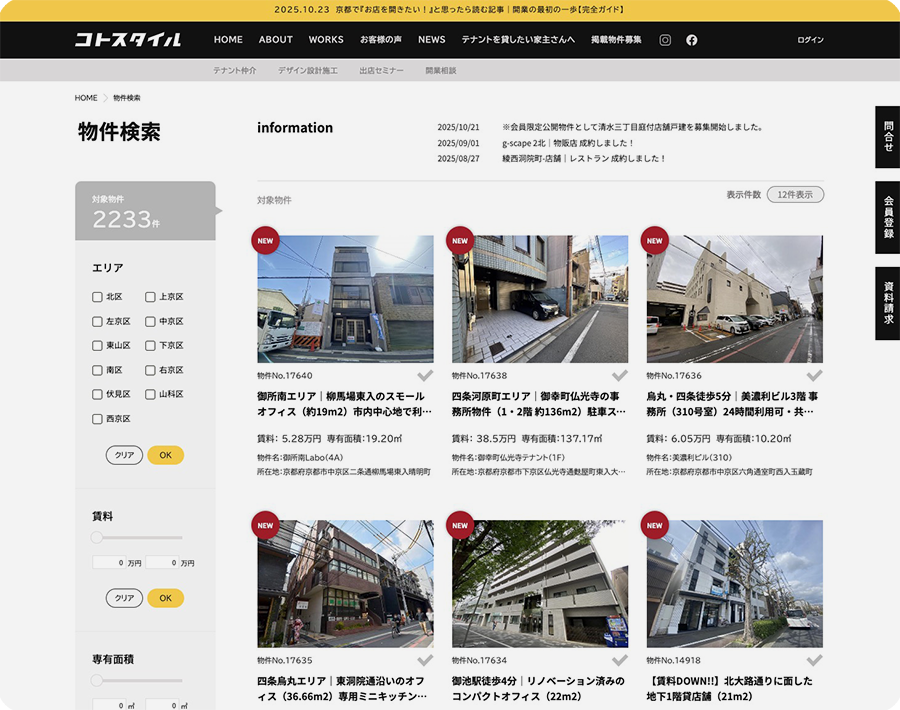Image resolution: width=900 pixels, height=710 pixels.
Task: Click checkmark icon for property No.14918
Action: pos(814,661)
